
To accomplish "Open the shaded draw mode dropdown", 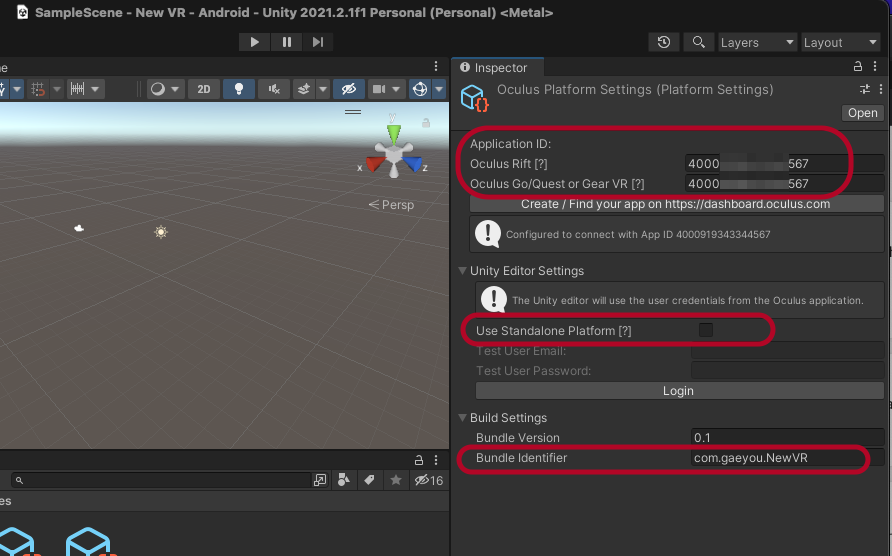I will (165, 89).
